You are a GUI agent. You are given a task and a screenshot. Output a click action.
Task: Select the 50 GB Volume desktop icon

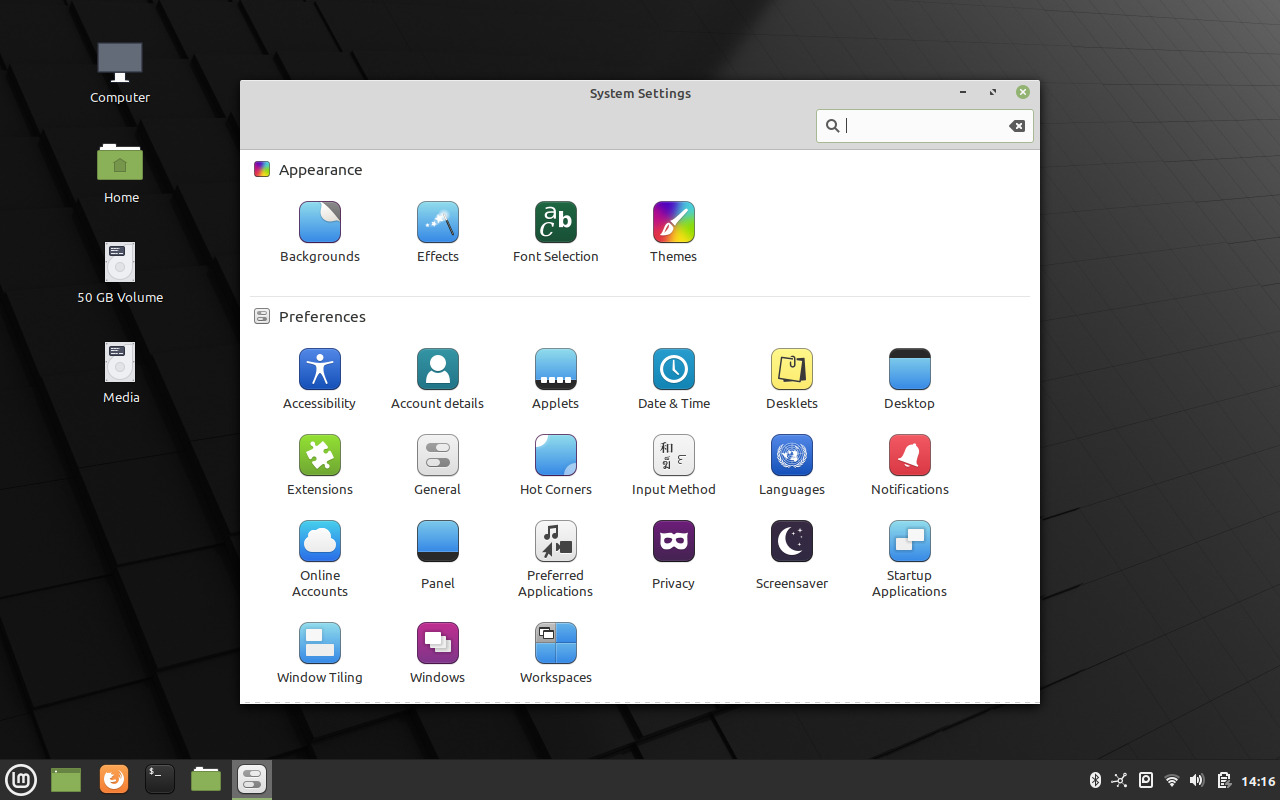click(120, 273)
